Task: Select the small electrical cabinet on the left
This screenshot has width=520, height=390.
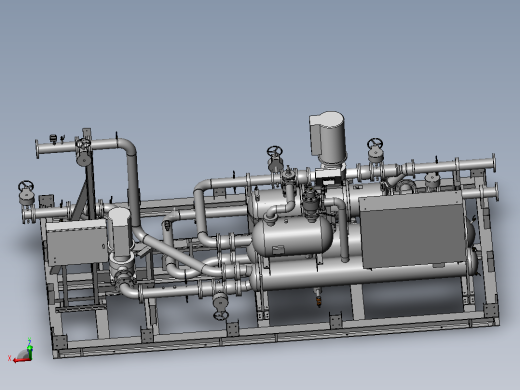Action: [77, 242]
